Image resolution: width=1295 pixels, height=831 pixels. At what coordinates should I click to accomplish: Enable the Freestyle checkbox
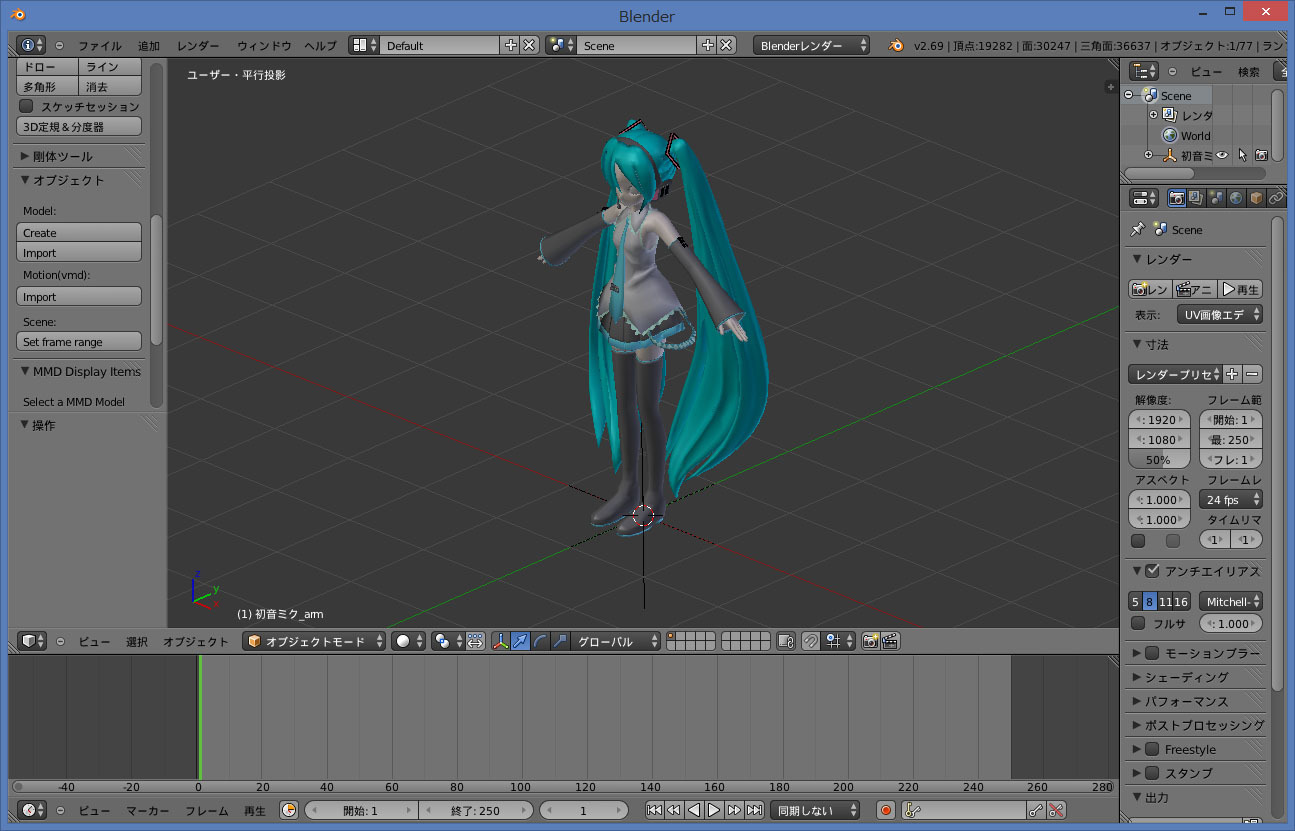click(x=1152, y=749)
